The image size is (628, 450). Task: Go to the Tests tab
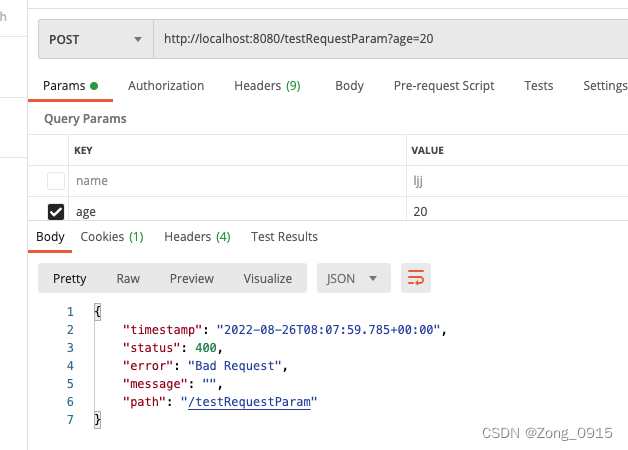pos(538,86)
